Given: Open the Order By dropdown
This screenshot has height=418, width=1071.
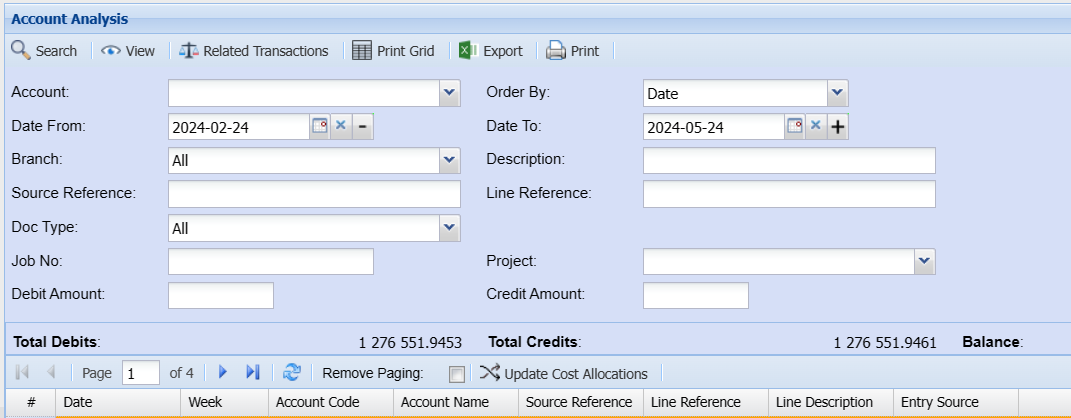Looking at the screenshot, I should [837, 94].
